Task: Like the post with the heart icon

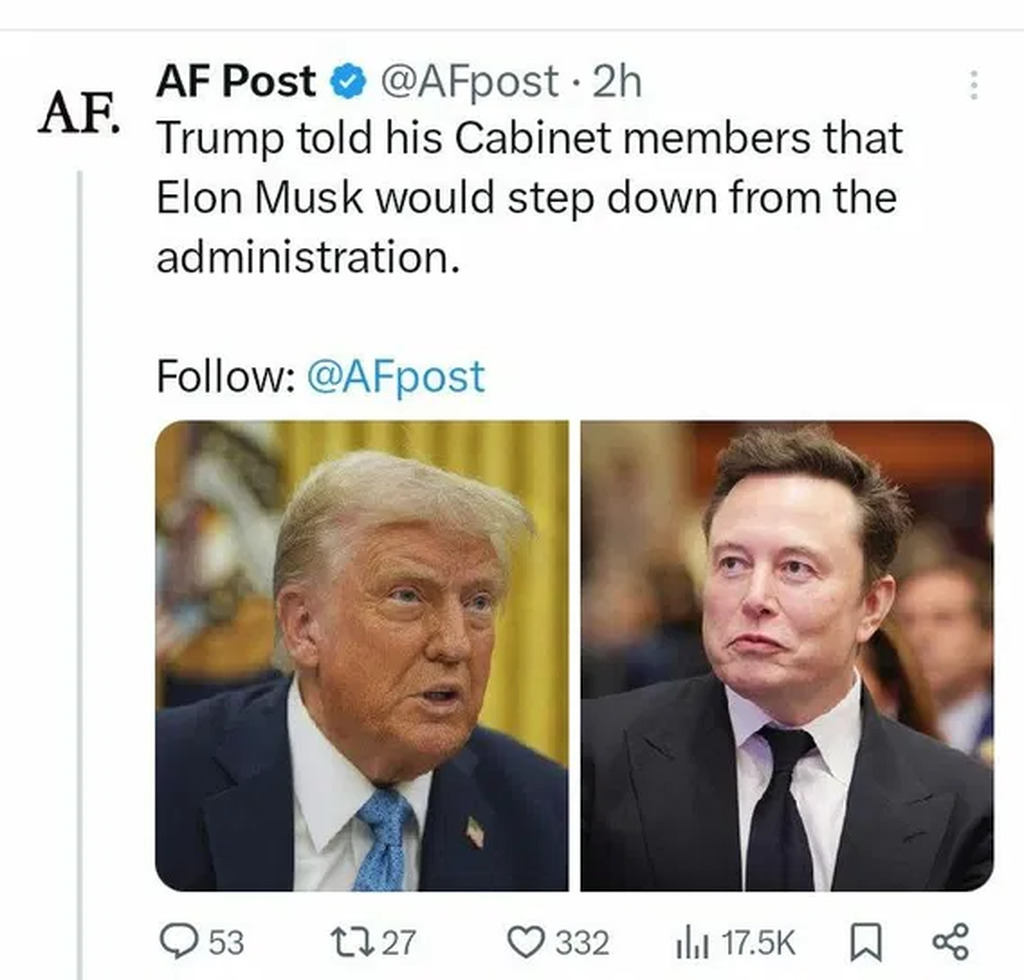Action: 525,941
